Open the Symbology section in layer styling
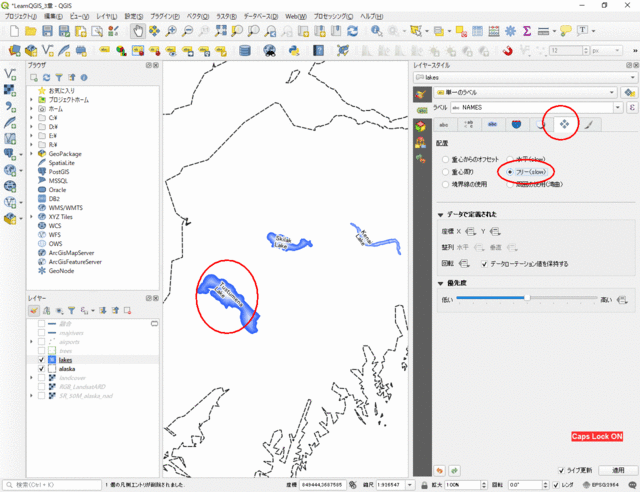Image resolution: width=640 pixels, height=492 pixels. click(421, 95)
